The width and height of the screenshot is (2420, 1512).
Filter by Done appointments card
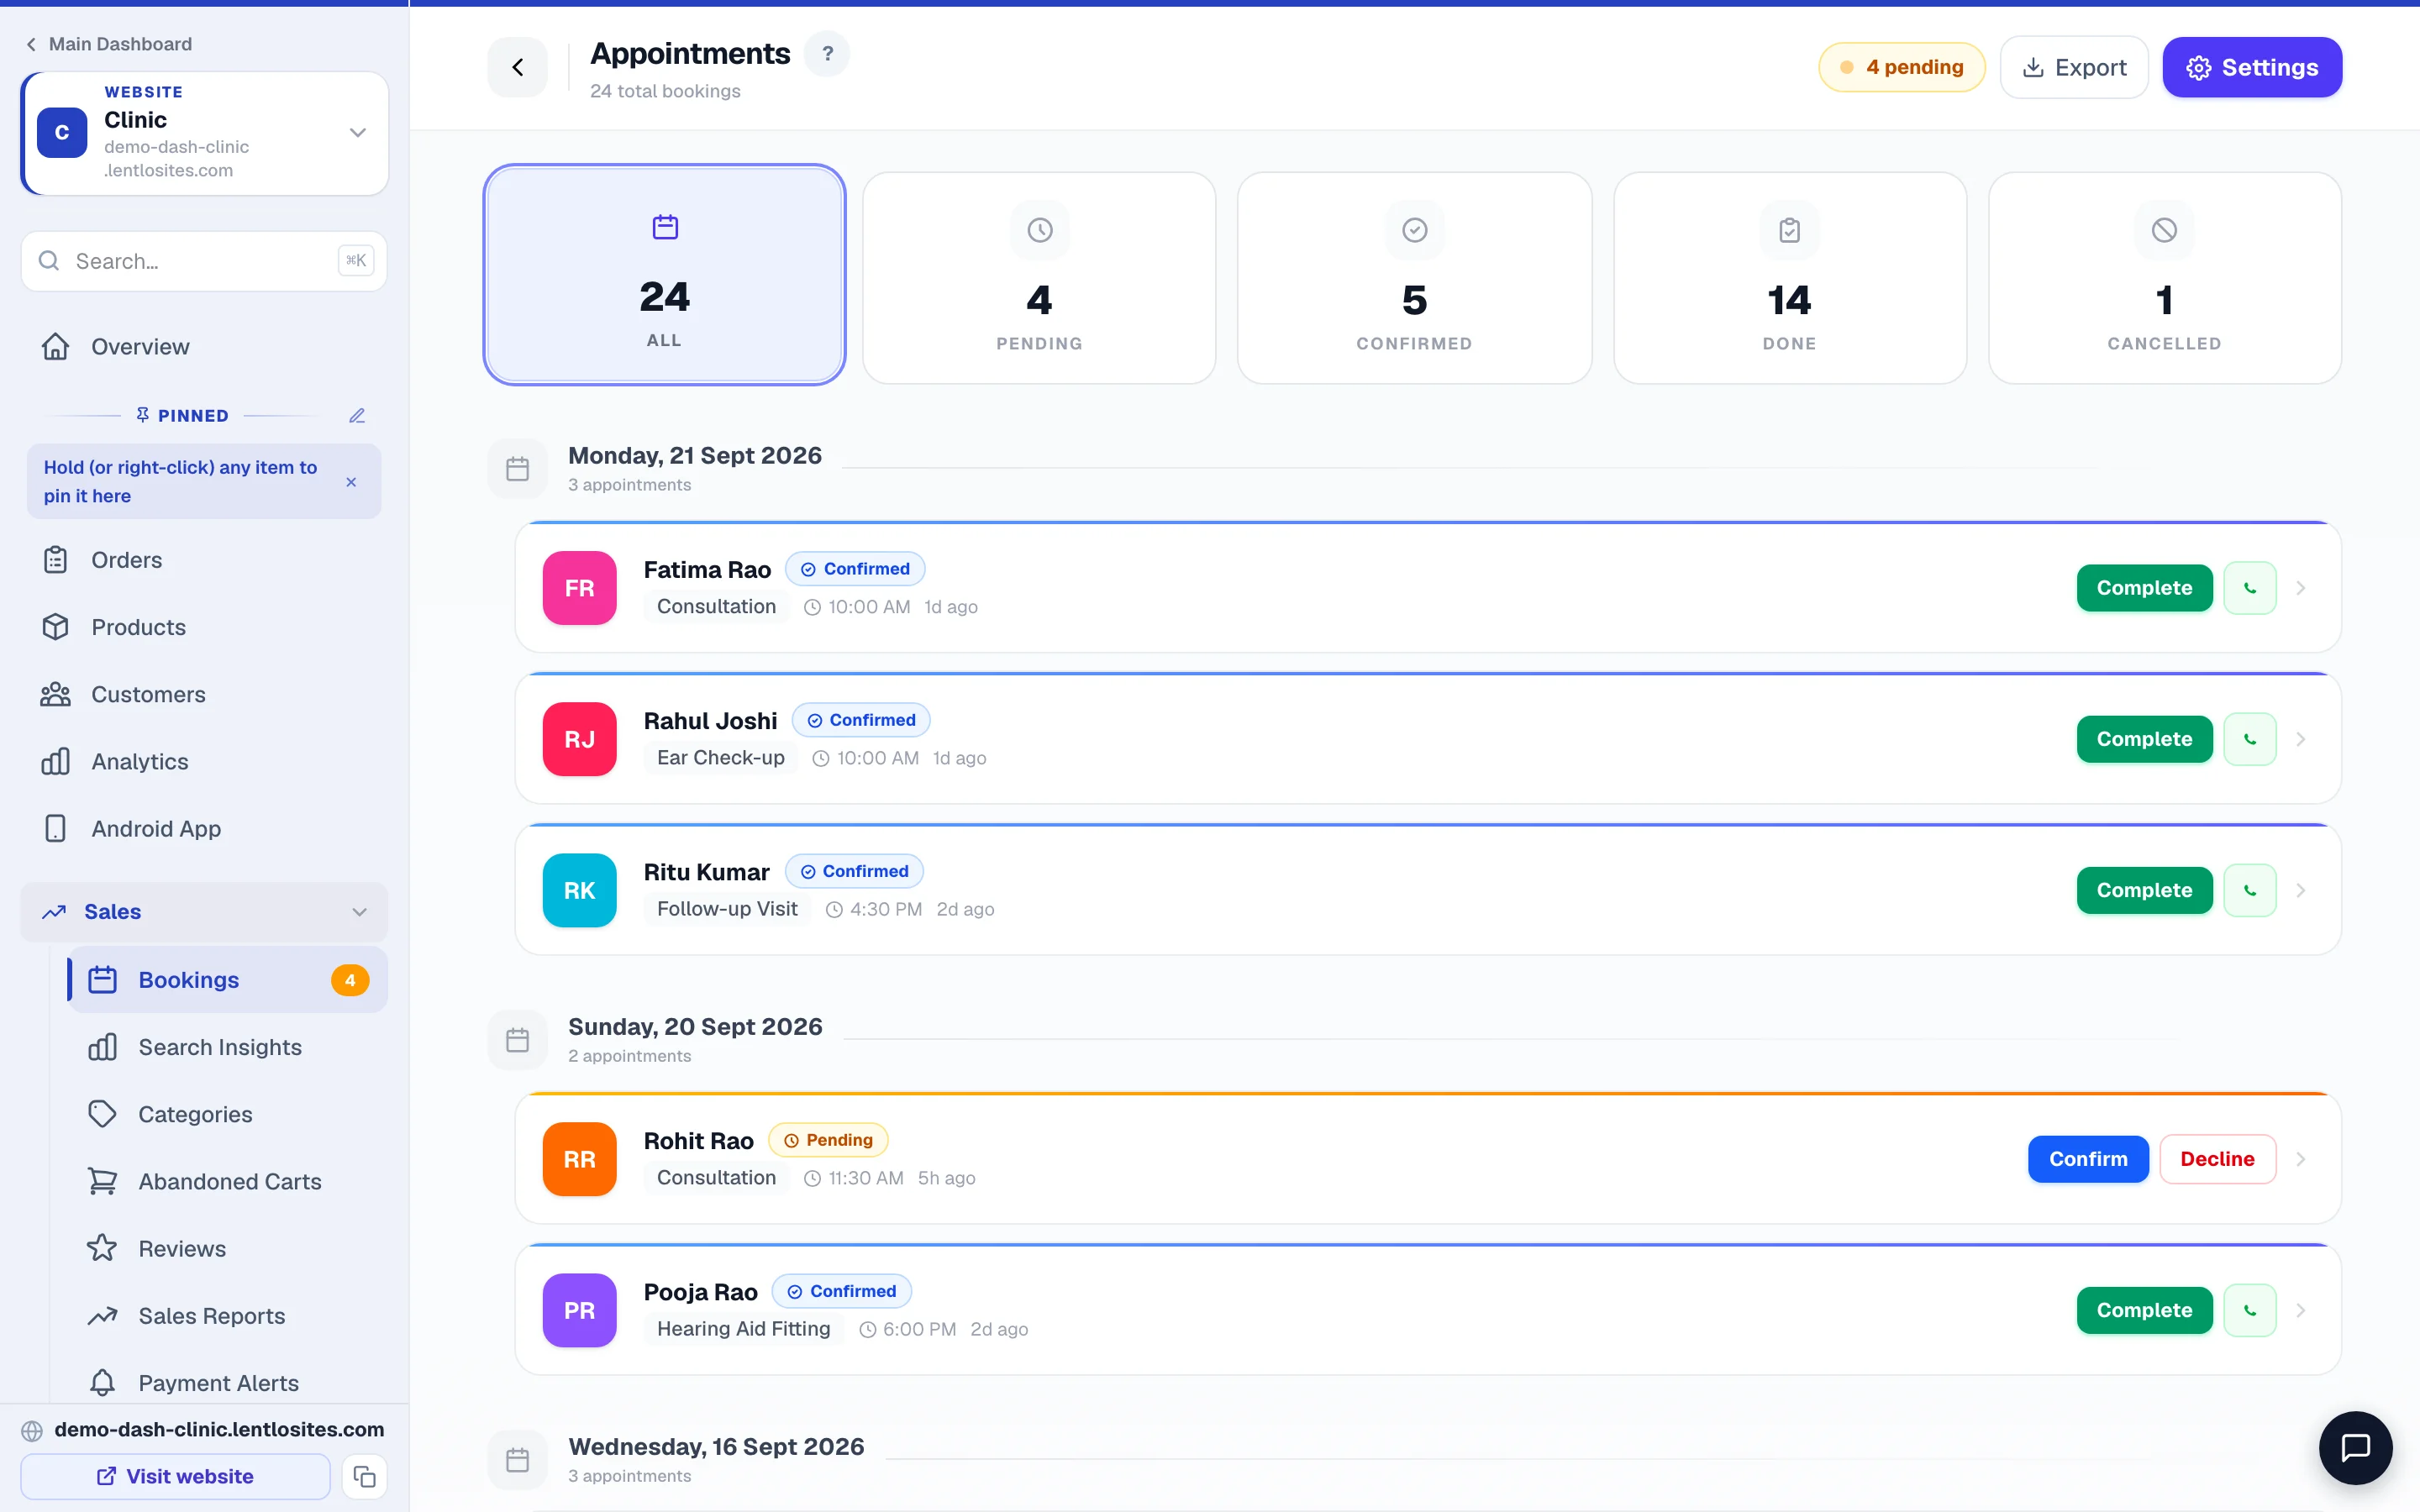tap(1789, 278)
